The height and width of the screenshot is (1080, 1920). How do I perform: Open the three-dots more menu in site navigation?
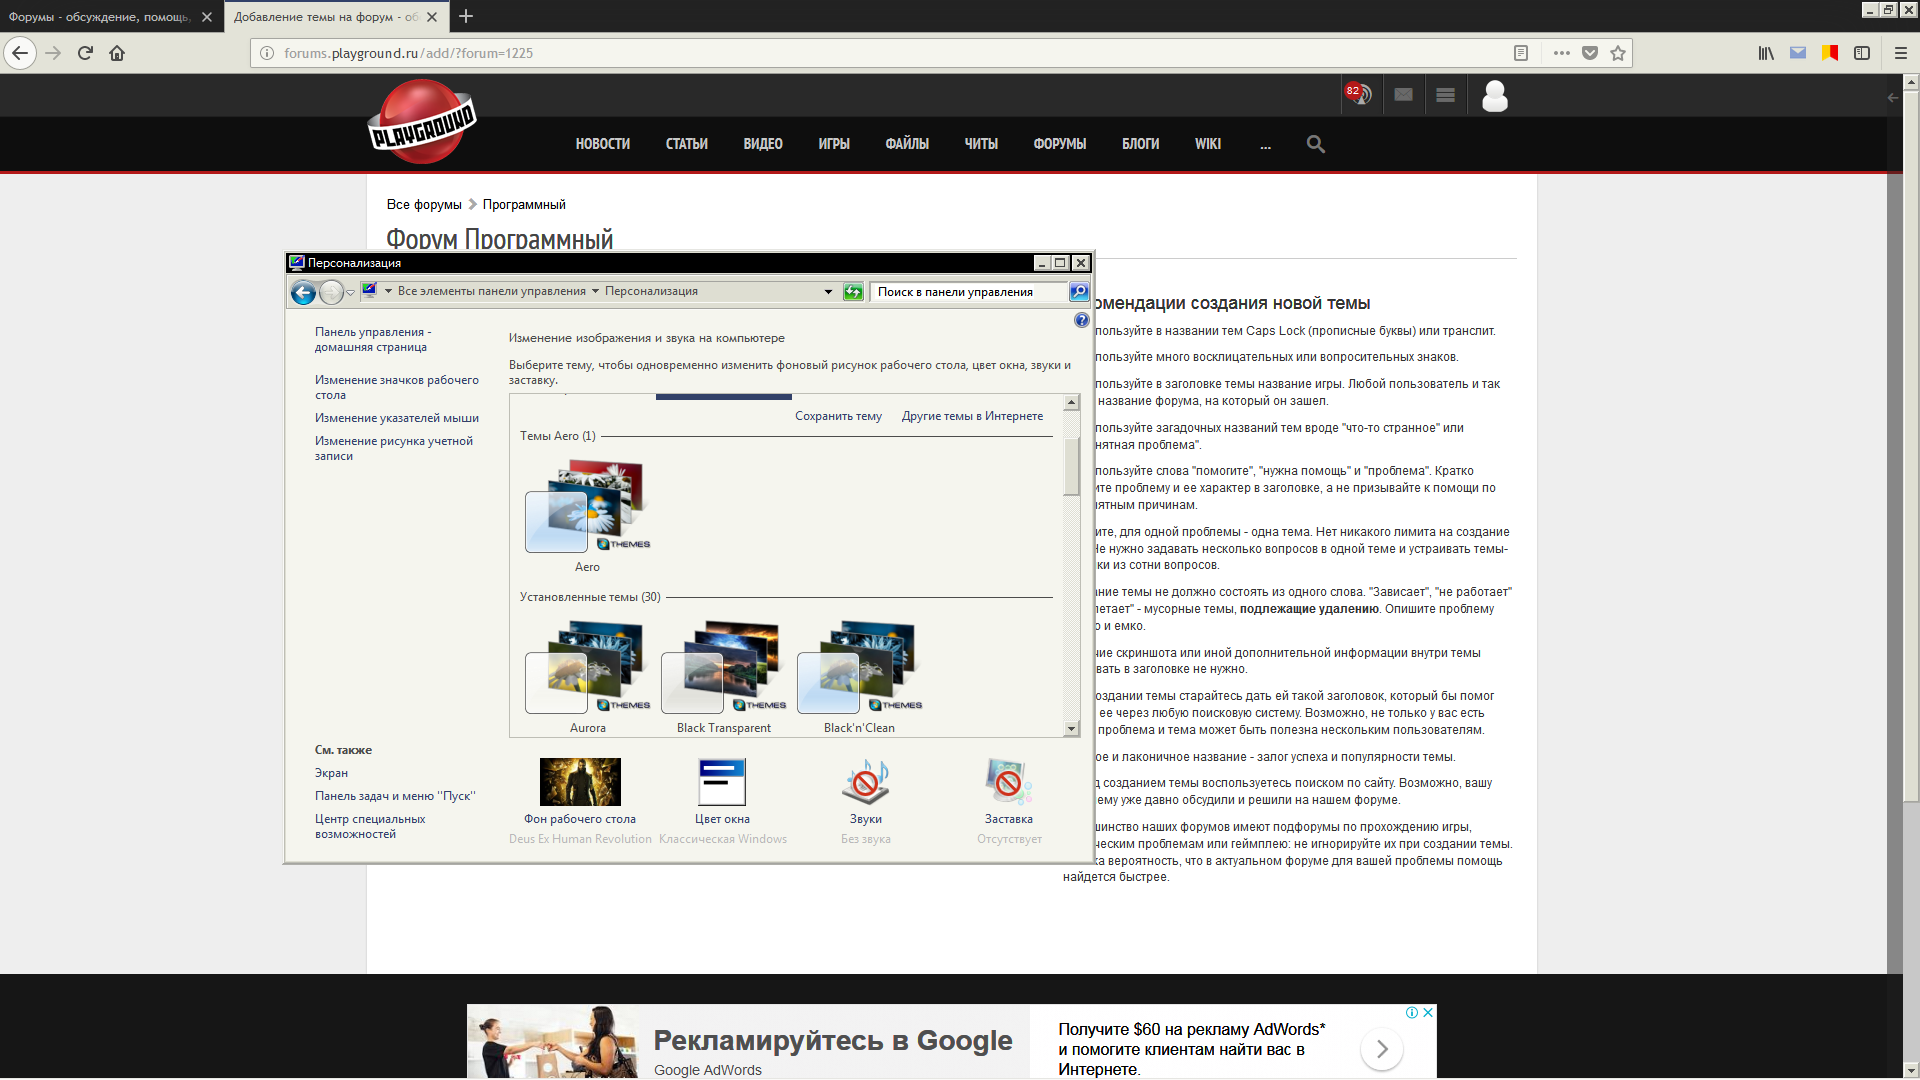pyautogui.click(x=1265, y=144)
